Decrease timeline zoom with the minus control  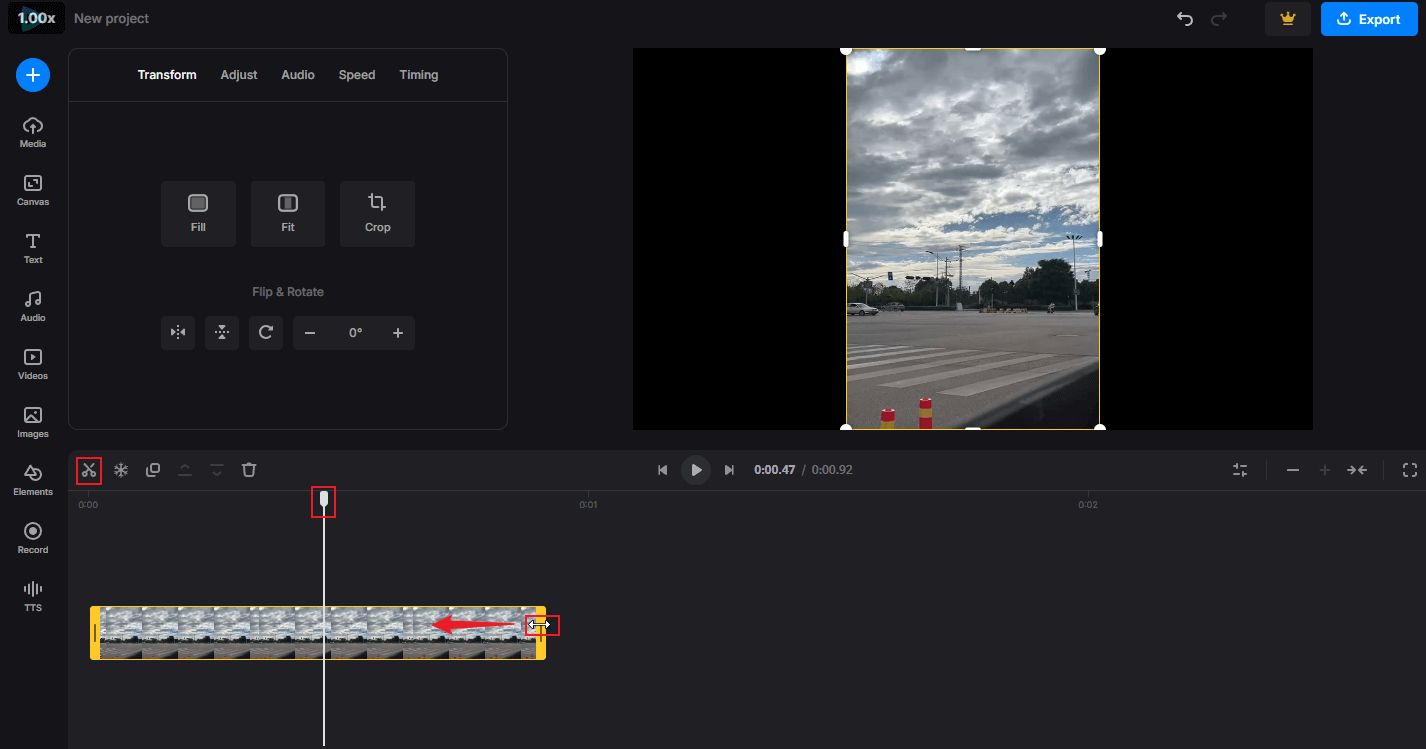(1292, 469)
